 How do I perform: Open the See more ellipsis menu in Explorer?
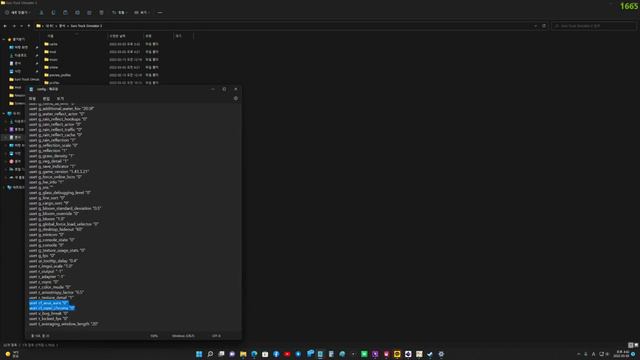[160, 13]
